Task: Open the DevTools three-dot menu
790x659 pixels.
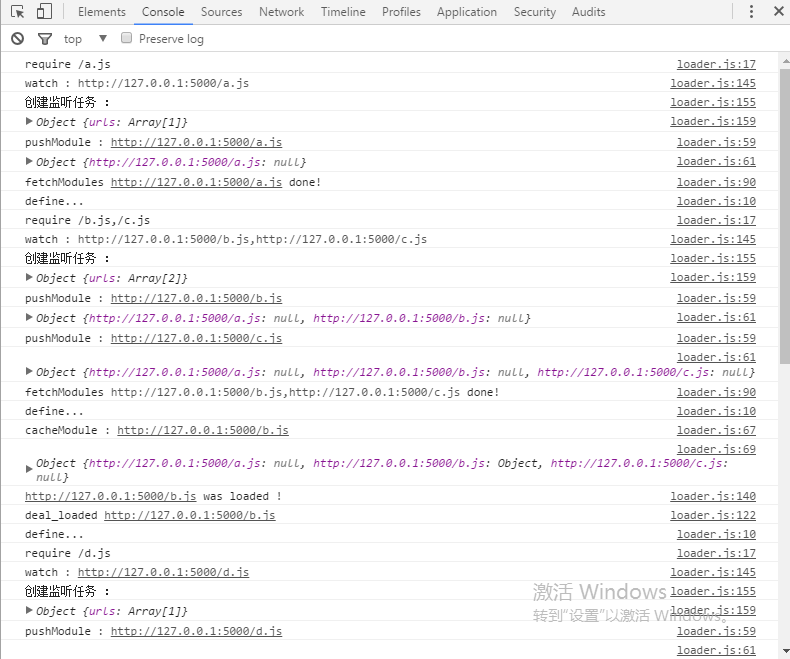Action: (751, 12)
